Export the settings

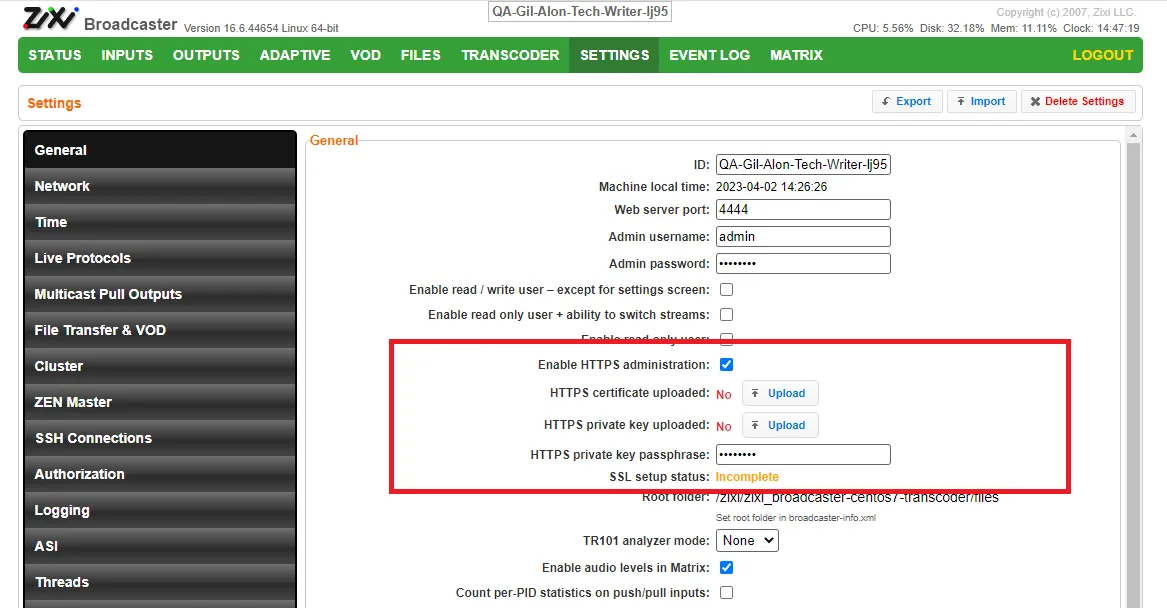[907, 101]
